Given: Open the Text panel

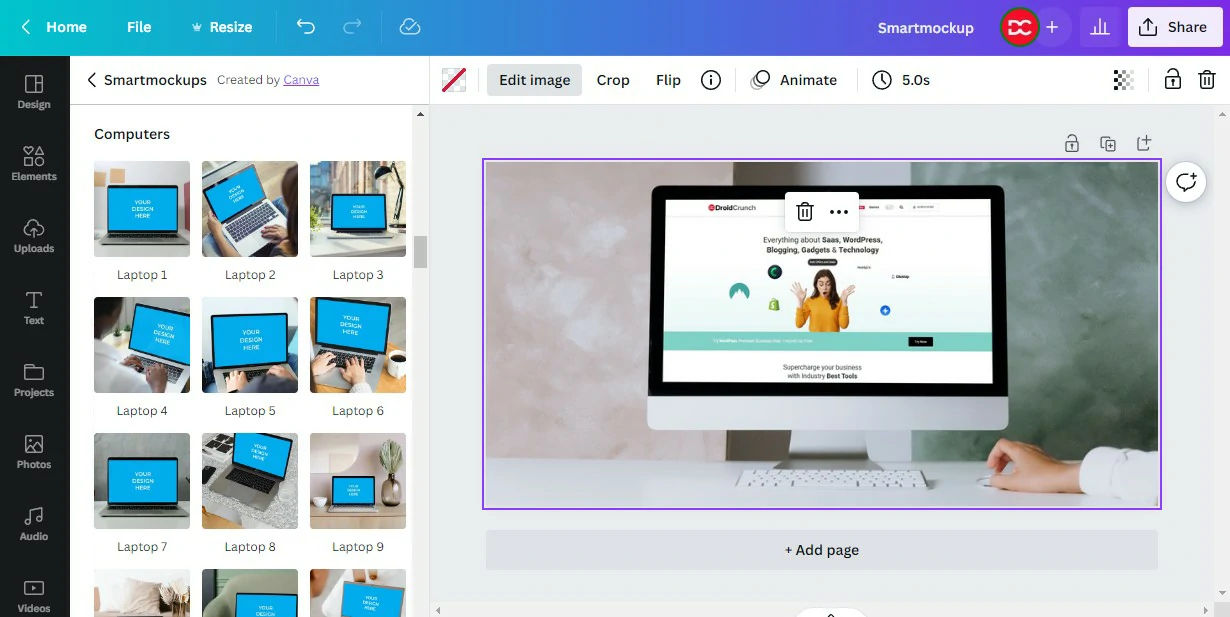Looking at the screenshot, I should (33, 307).
